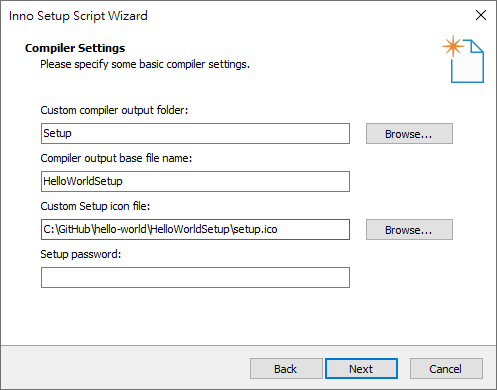Click the 'Custom Setup icon file:' label

coord(95,206)
